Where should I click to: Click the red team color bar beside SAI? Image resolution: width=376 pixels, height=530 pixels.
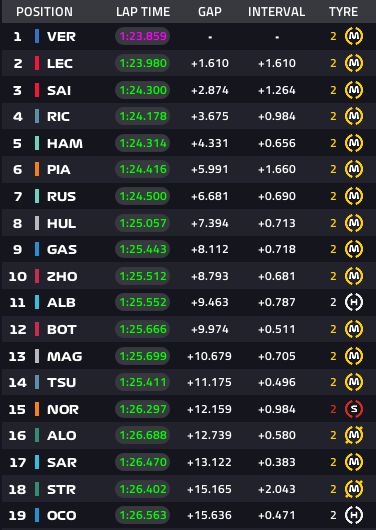click(x=37, y=90)
